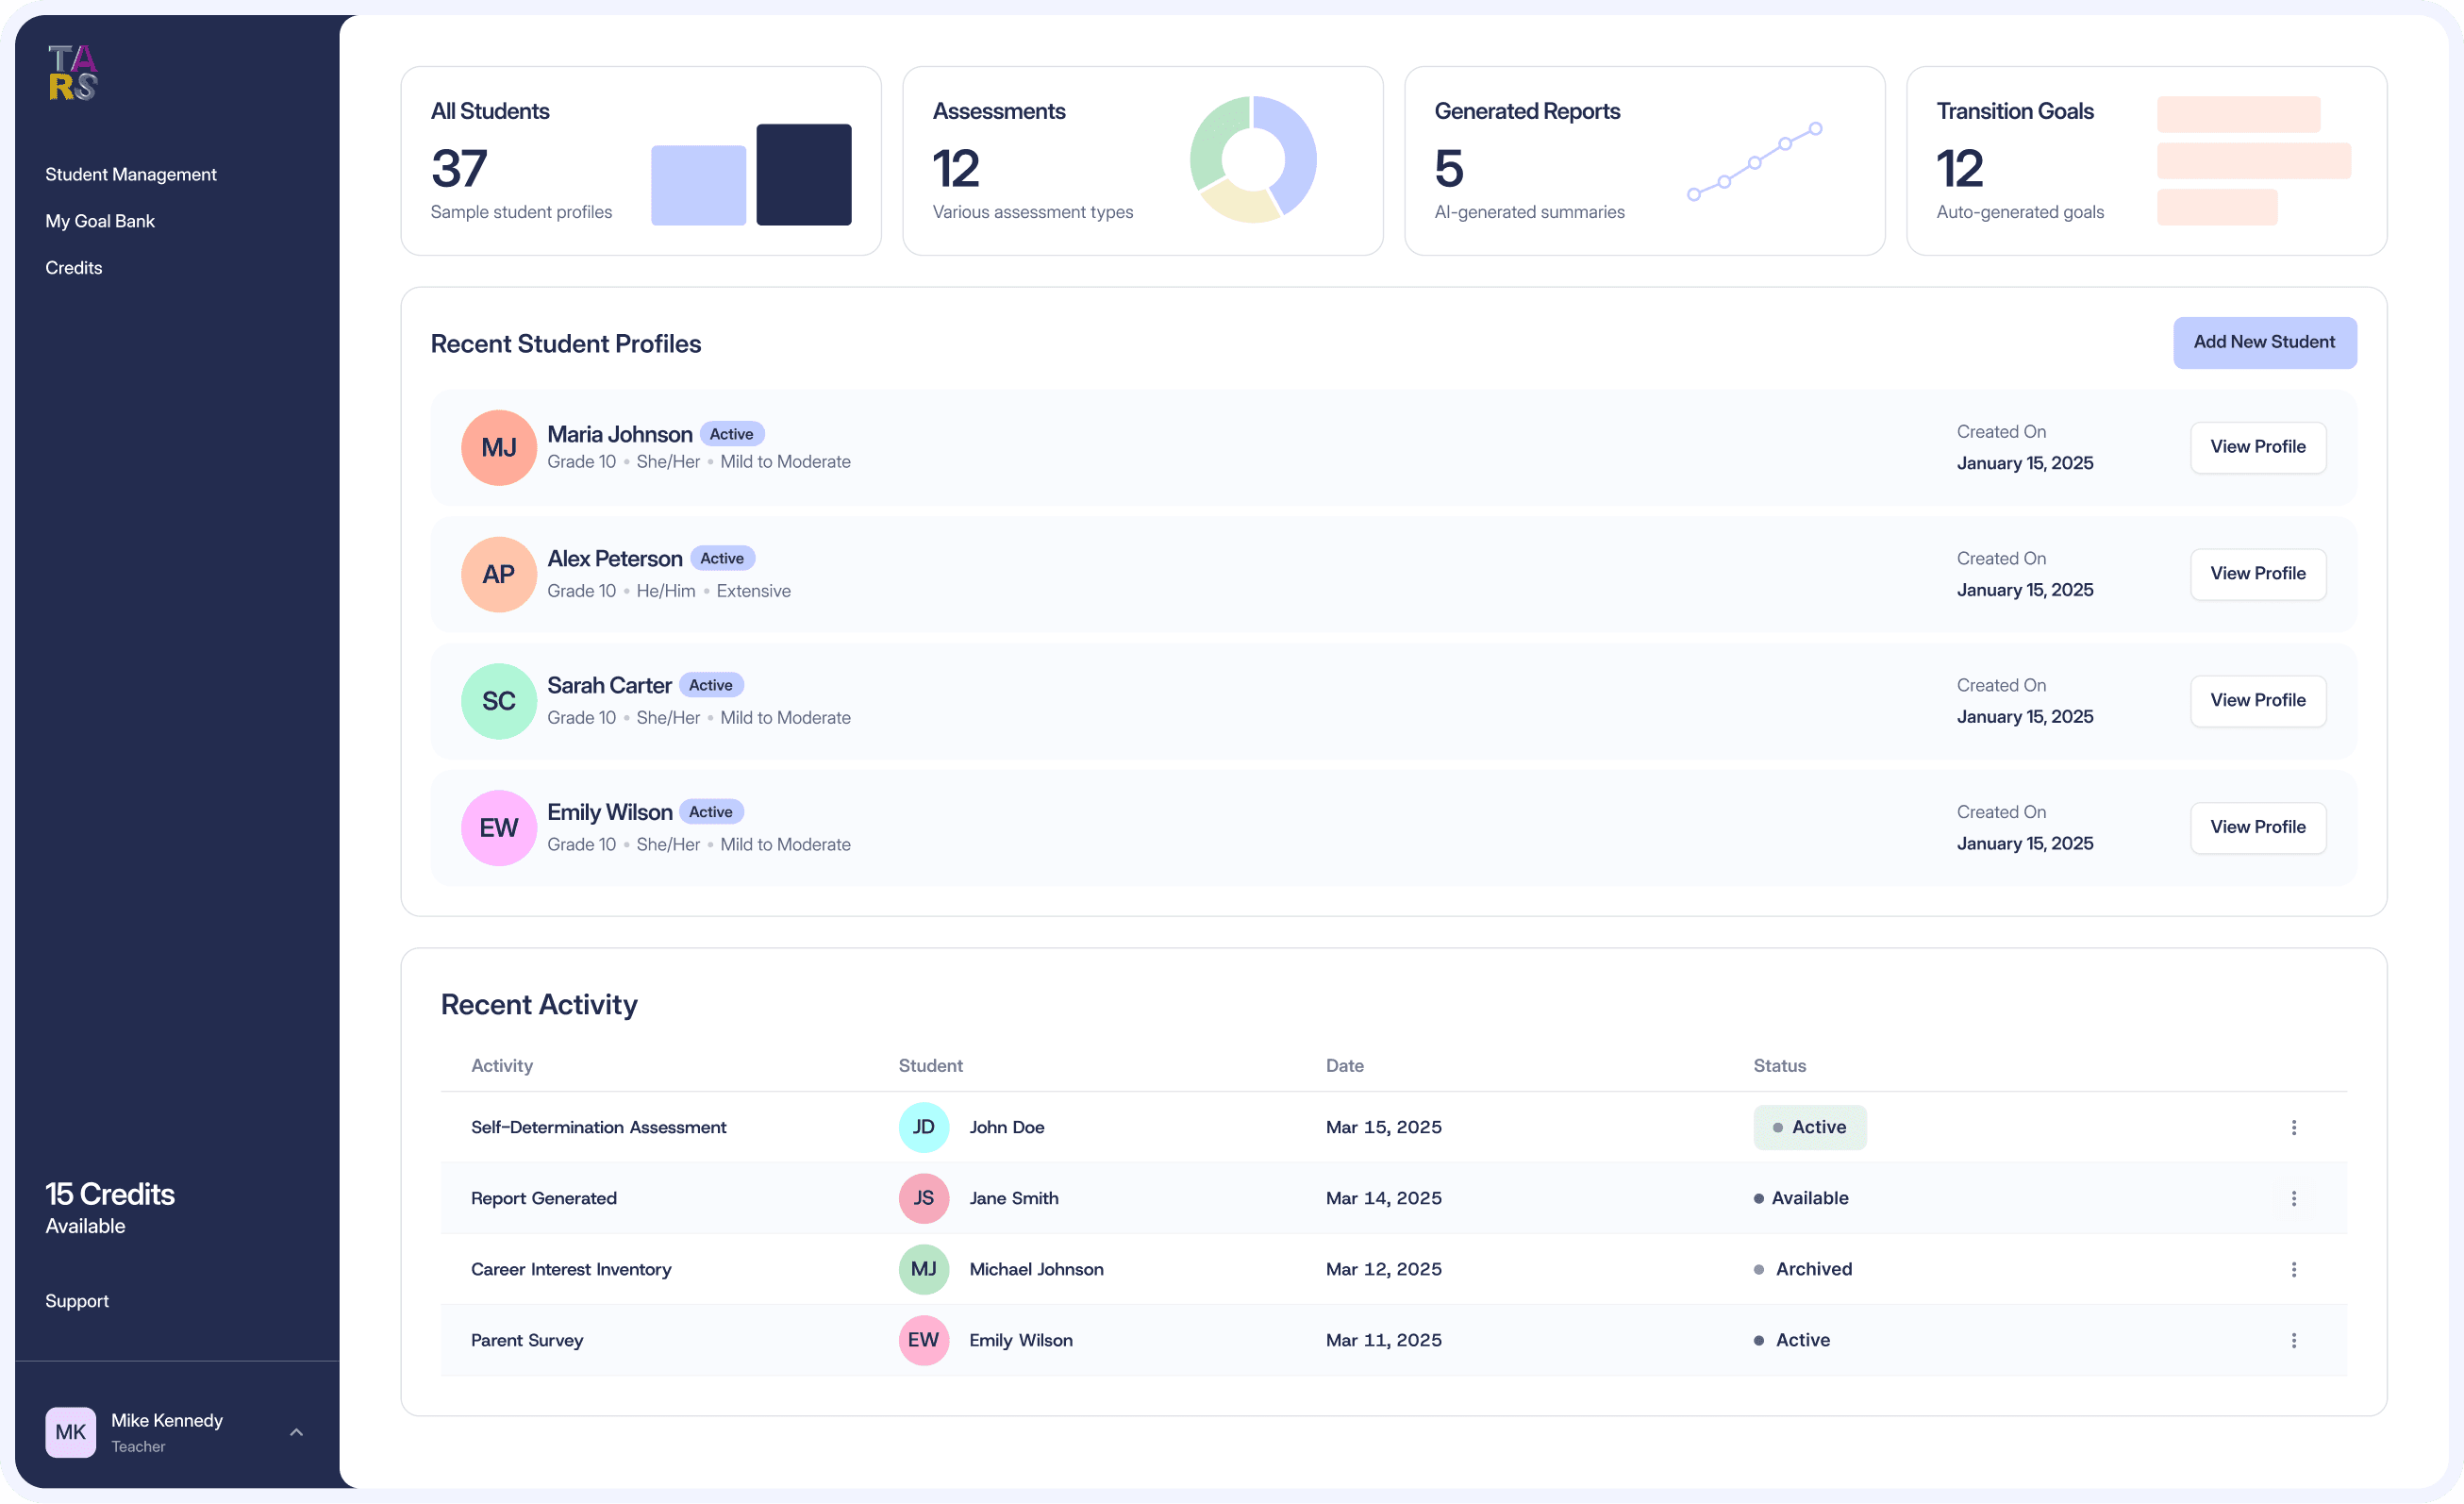Screen dimensions: 2464x1504
Task: Open My Goal Bank page
Action: (x=100, y=221)
